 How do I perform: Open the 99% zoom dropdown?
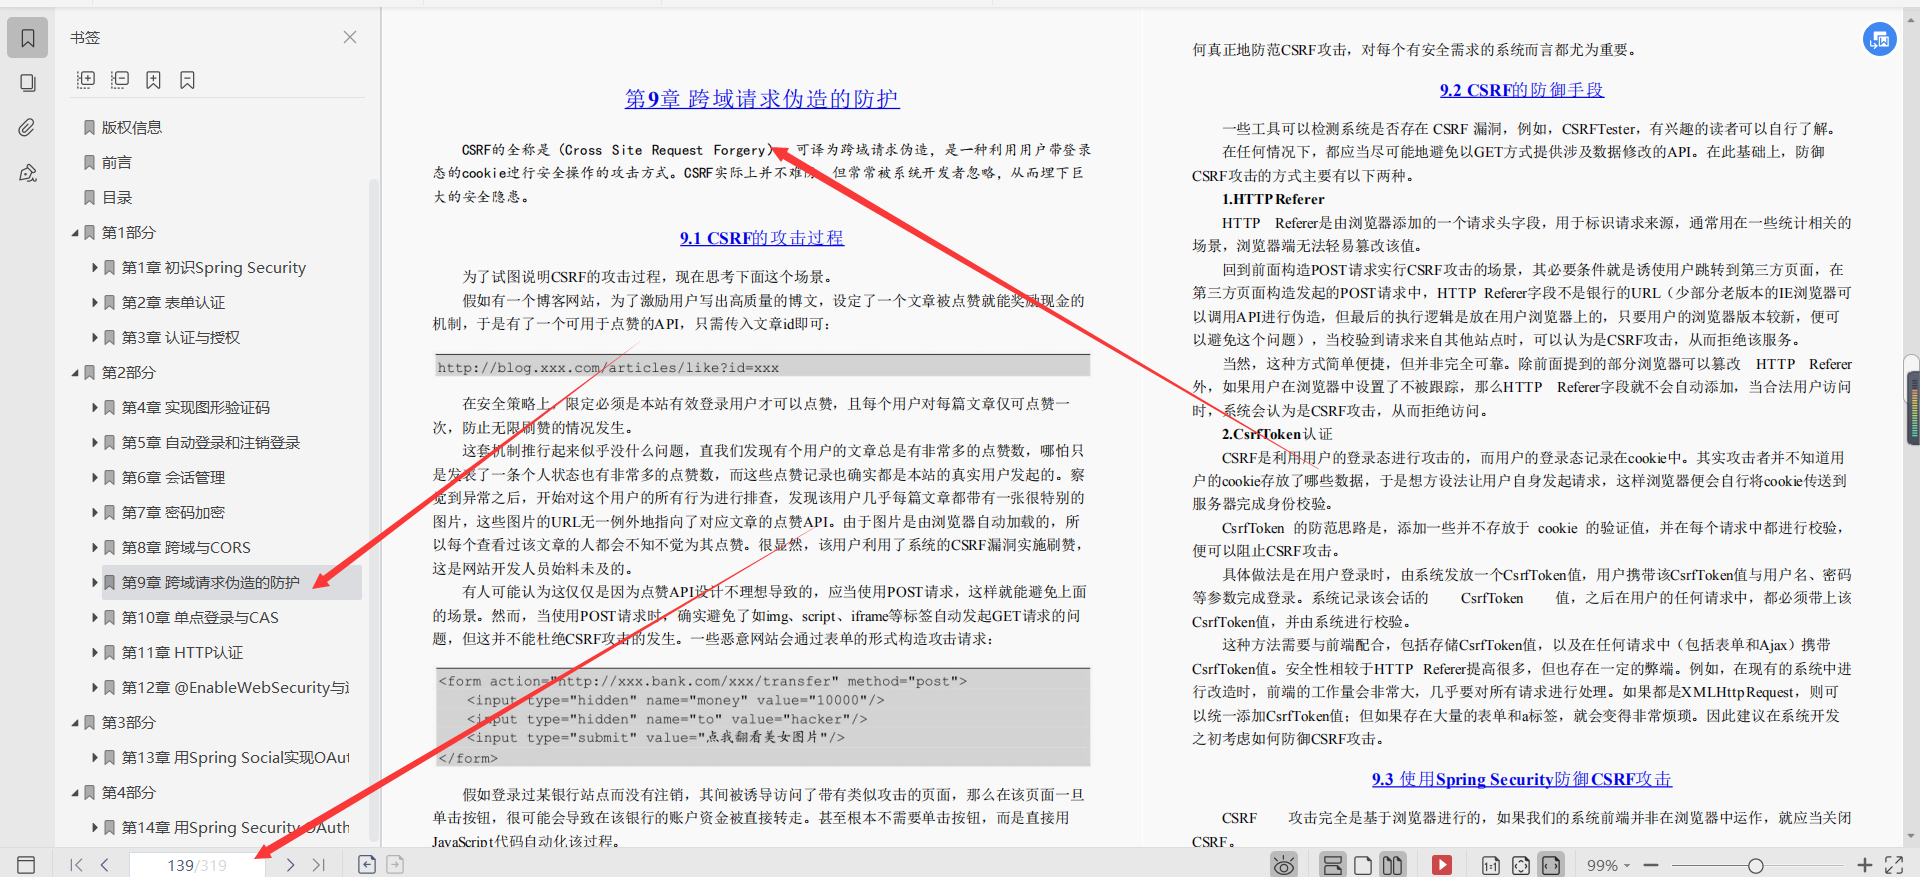pyautogui.click(x=1608, y=865)
